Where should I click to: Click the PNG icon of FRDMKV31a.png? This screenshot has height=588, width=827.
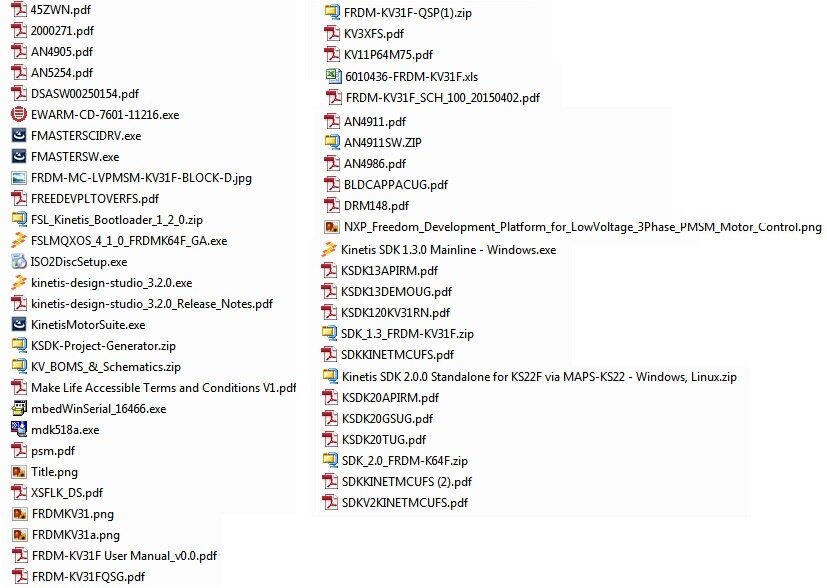click(x=20, y=535)
